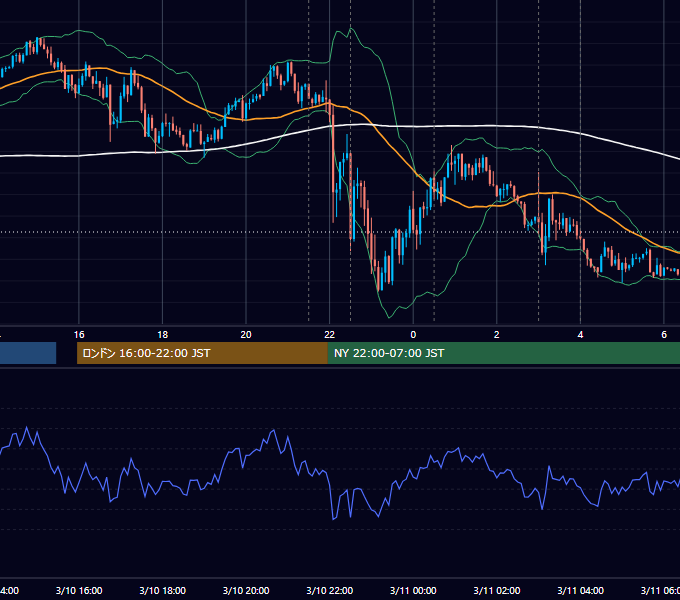Click the 2 hour label on the price chart axis
680x600 pixels.
click(497, 335)
